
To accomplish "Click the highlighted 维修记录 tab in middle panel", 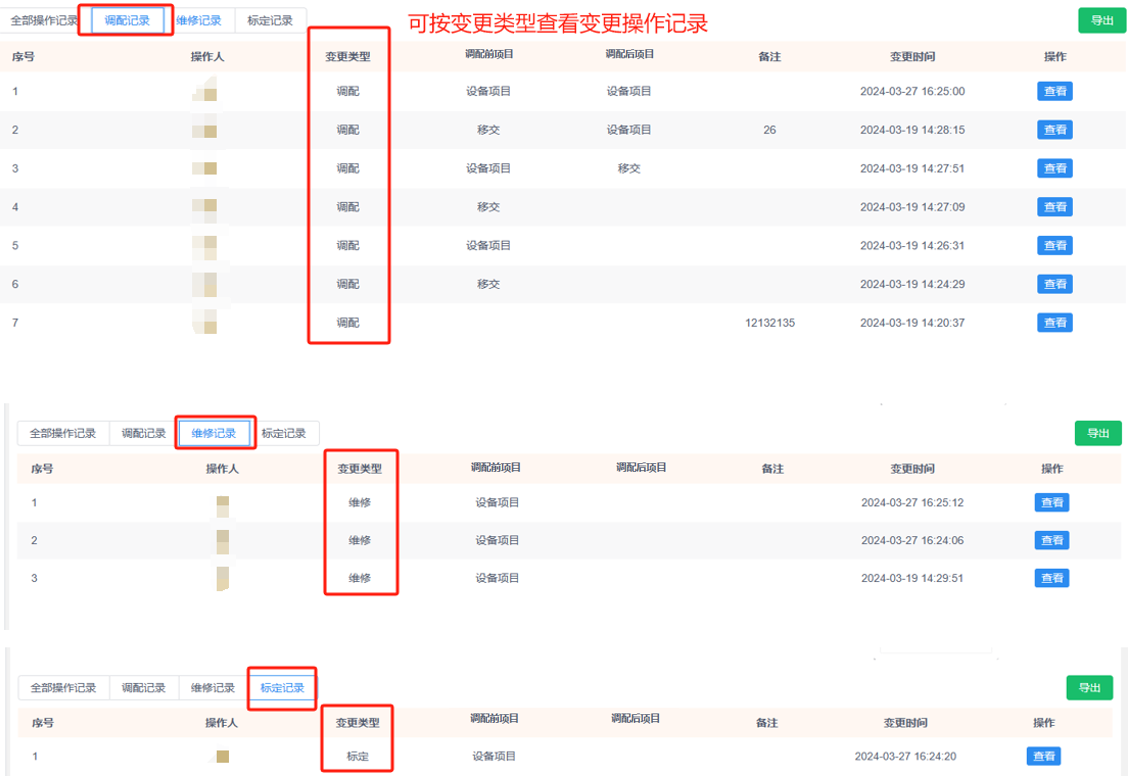I will 214,433.
